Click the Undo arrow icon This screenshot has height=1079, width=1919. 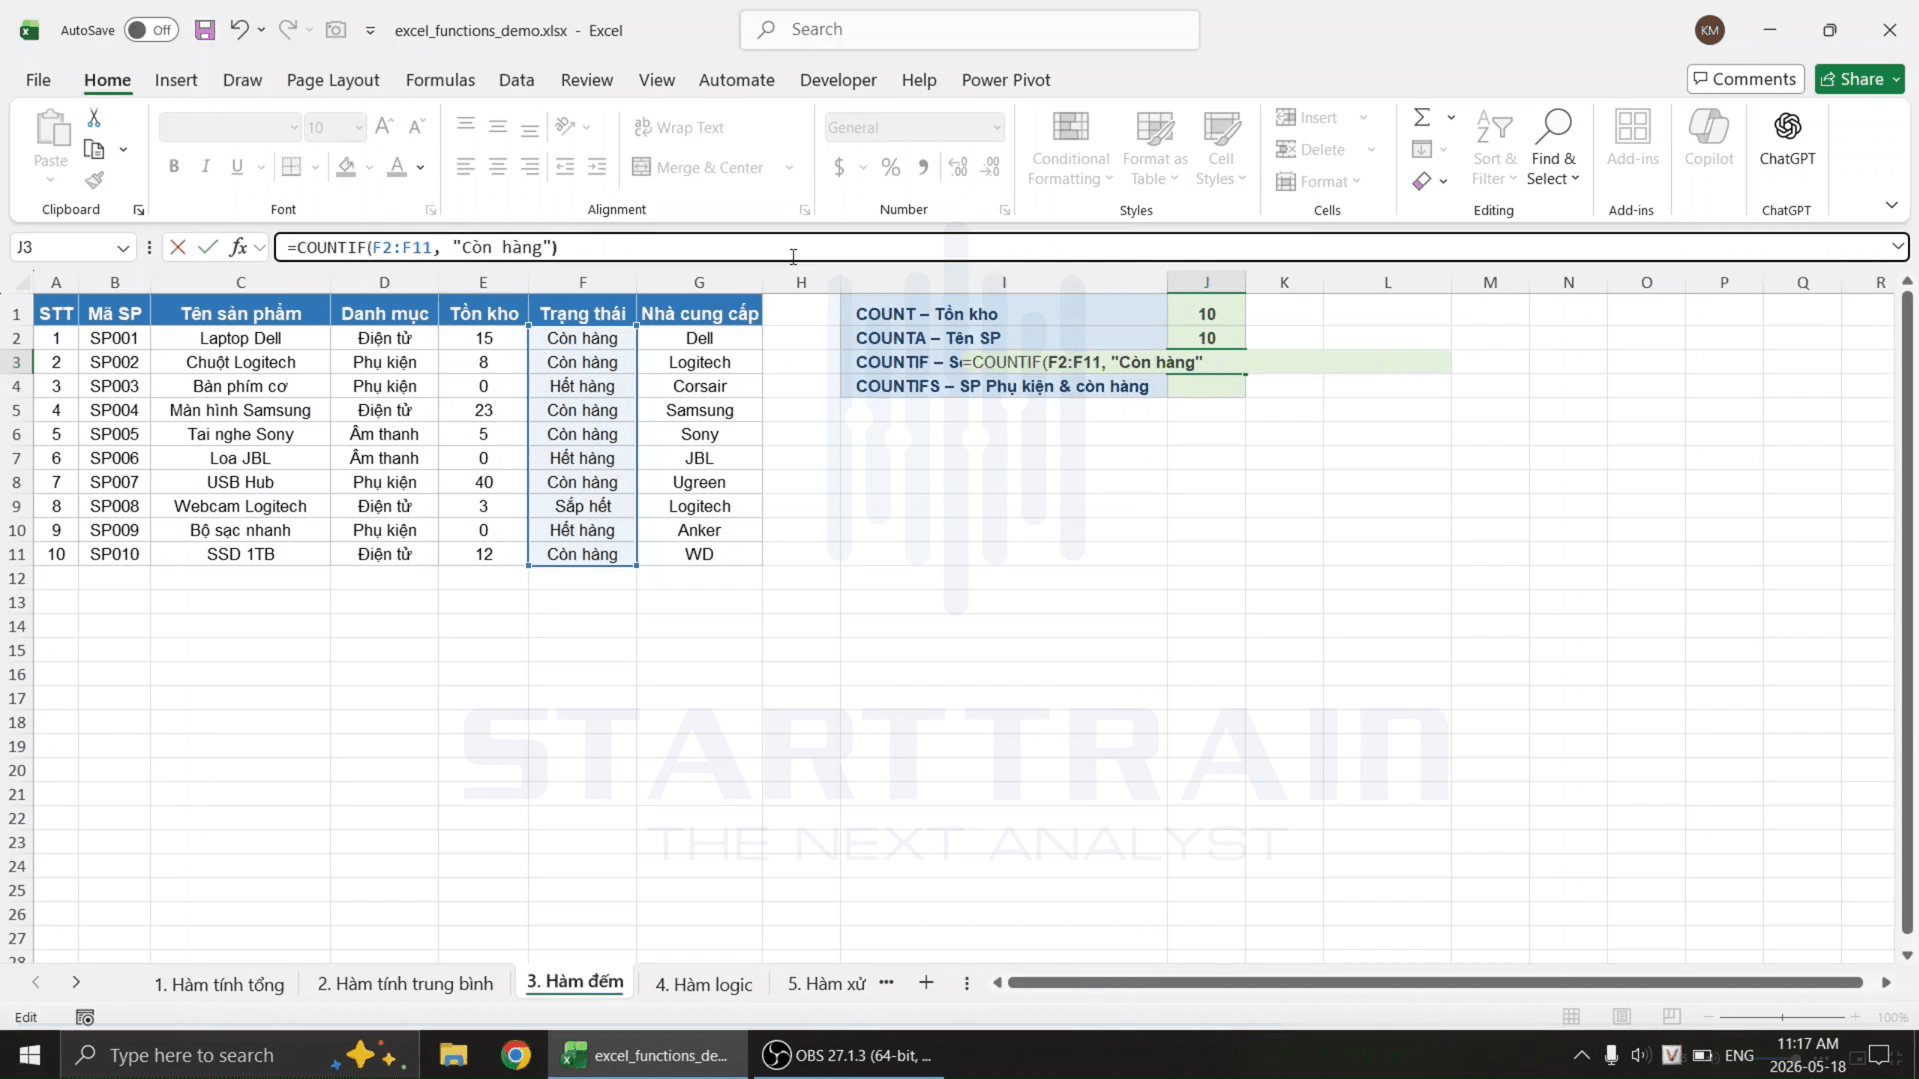tap(239, 30)
